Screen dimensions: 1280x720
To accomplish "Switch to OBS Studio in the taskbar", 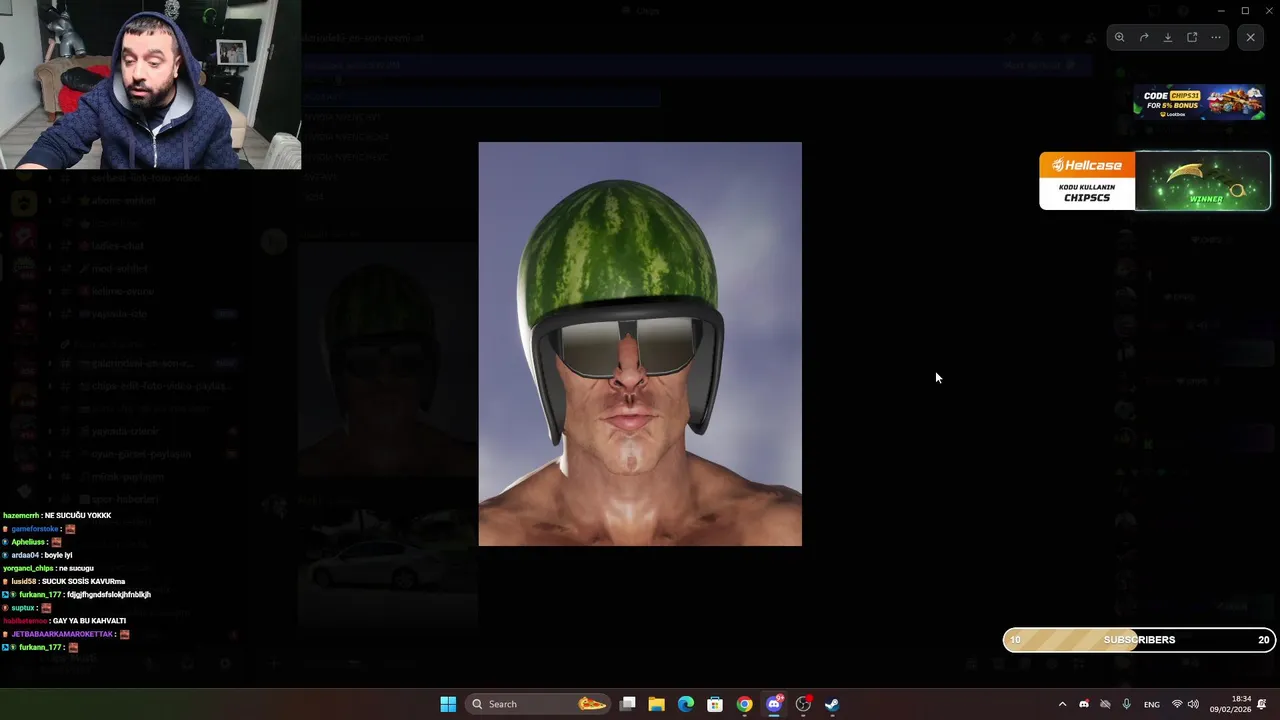I will [x=803, y=704].
